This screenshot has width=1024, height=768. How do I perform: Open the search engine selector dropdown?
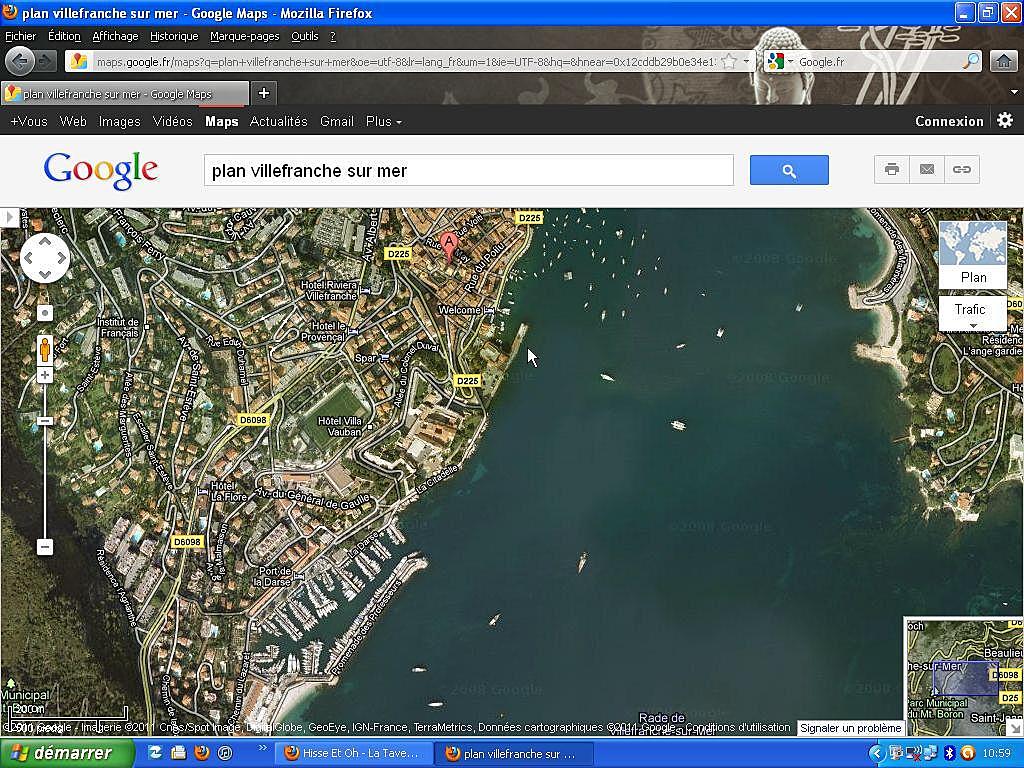[x=790, y=62]
